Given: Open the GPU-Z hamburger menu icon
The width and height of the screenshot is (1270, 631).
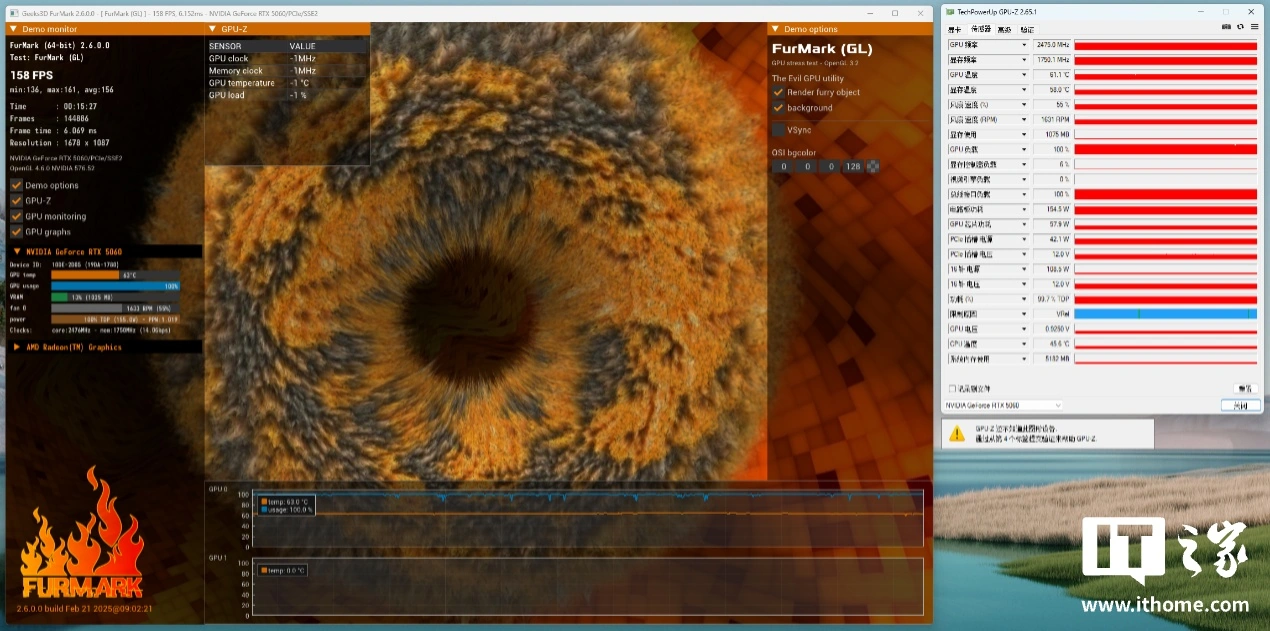Looking at the screenshot, I should click(1254, 28).
